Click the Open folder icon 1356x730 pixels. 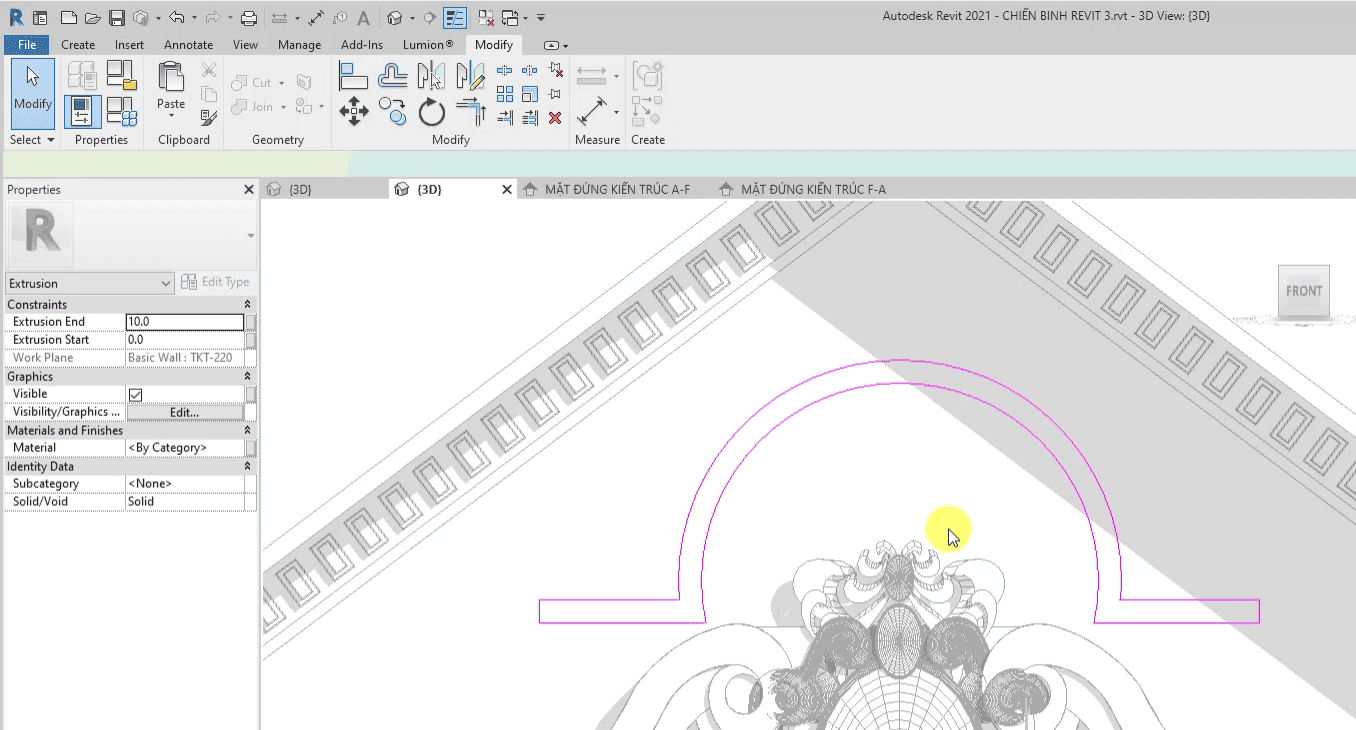coord(93,18)
